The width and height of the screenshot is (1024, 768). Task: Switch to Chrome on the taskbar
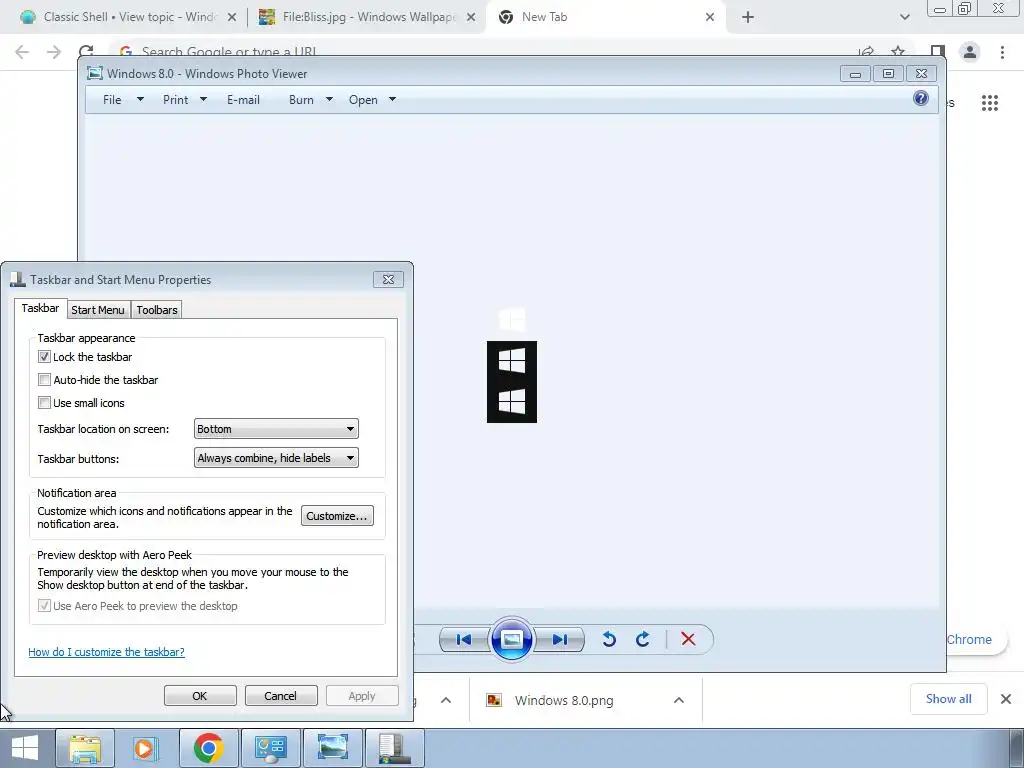(208, 748)
